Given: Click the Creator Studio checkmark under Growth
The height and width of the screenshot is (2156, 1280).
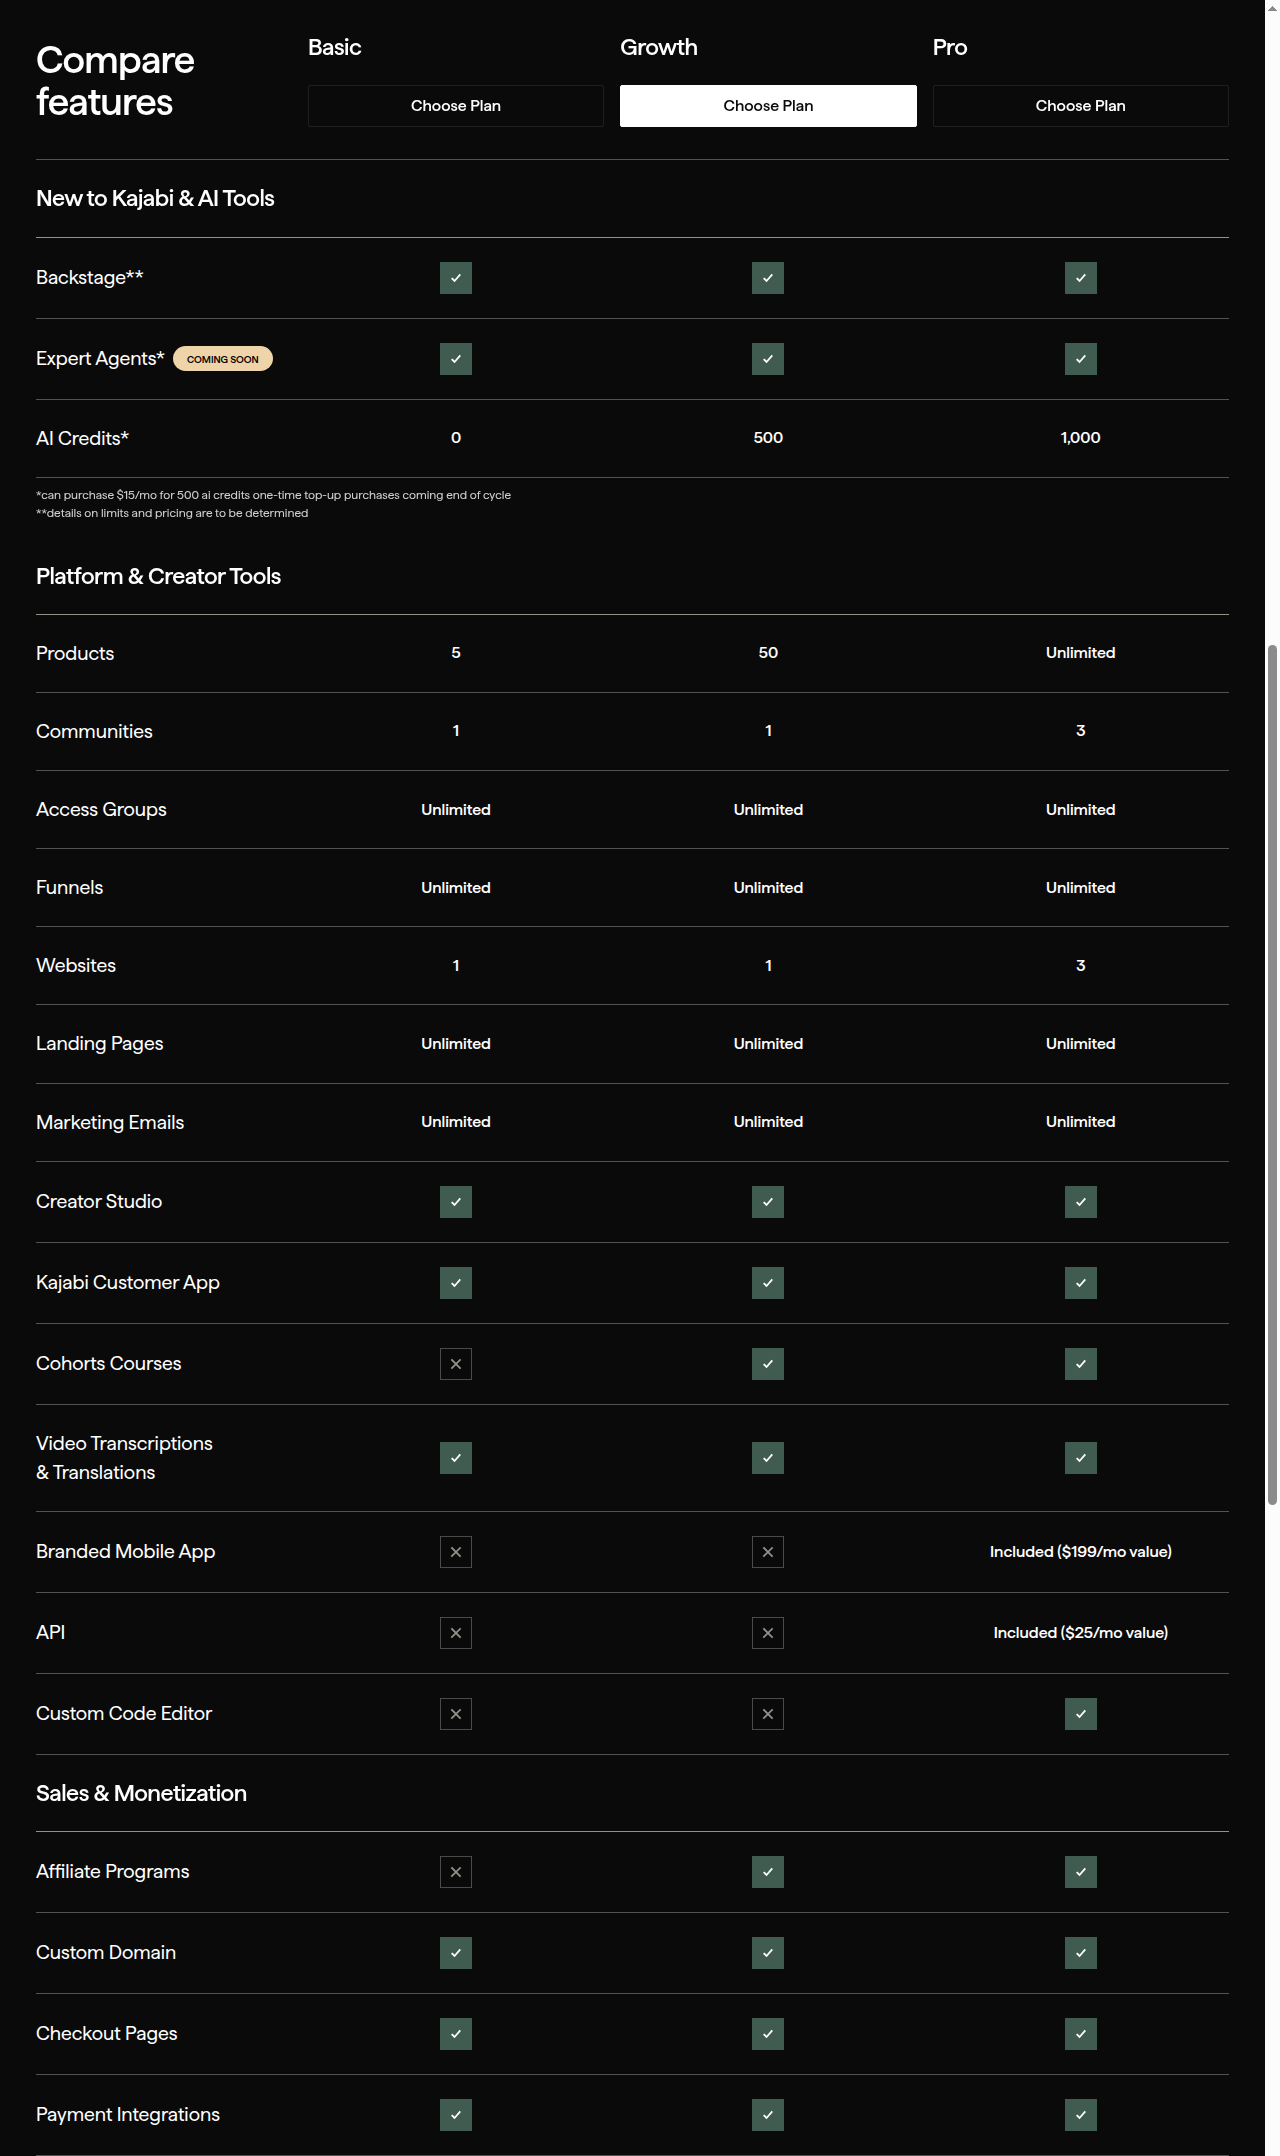Looking at the screenshot, I should tap(768, 1202).
